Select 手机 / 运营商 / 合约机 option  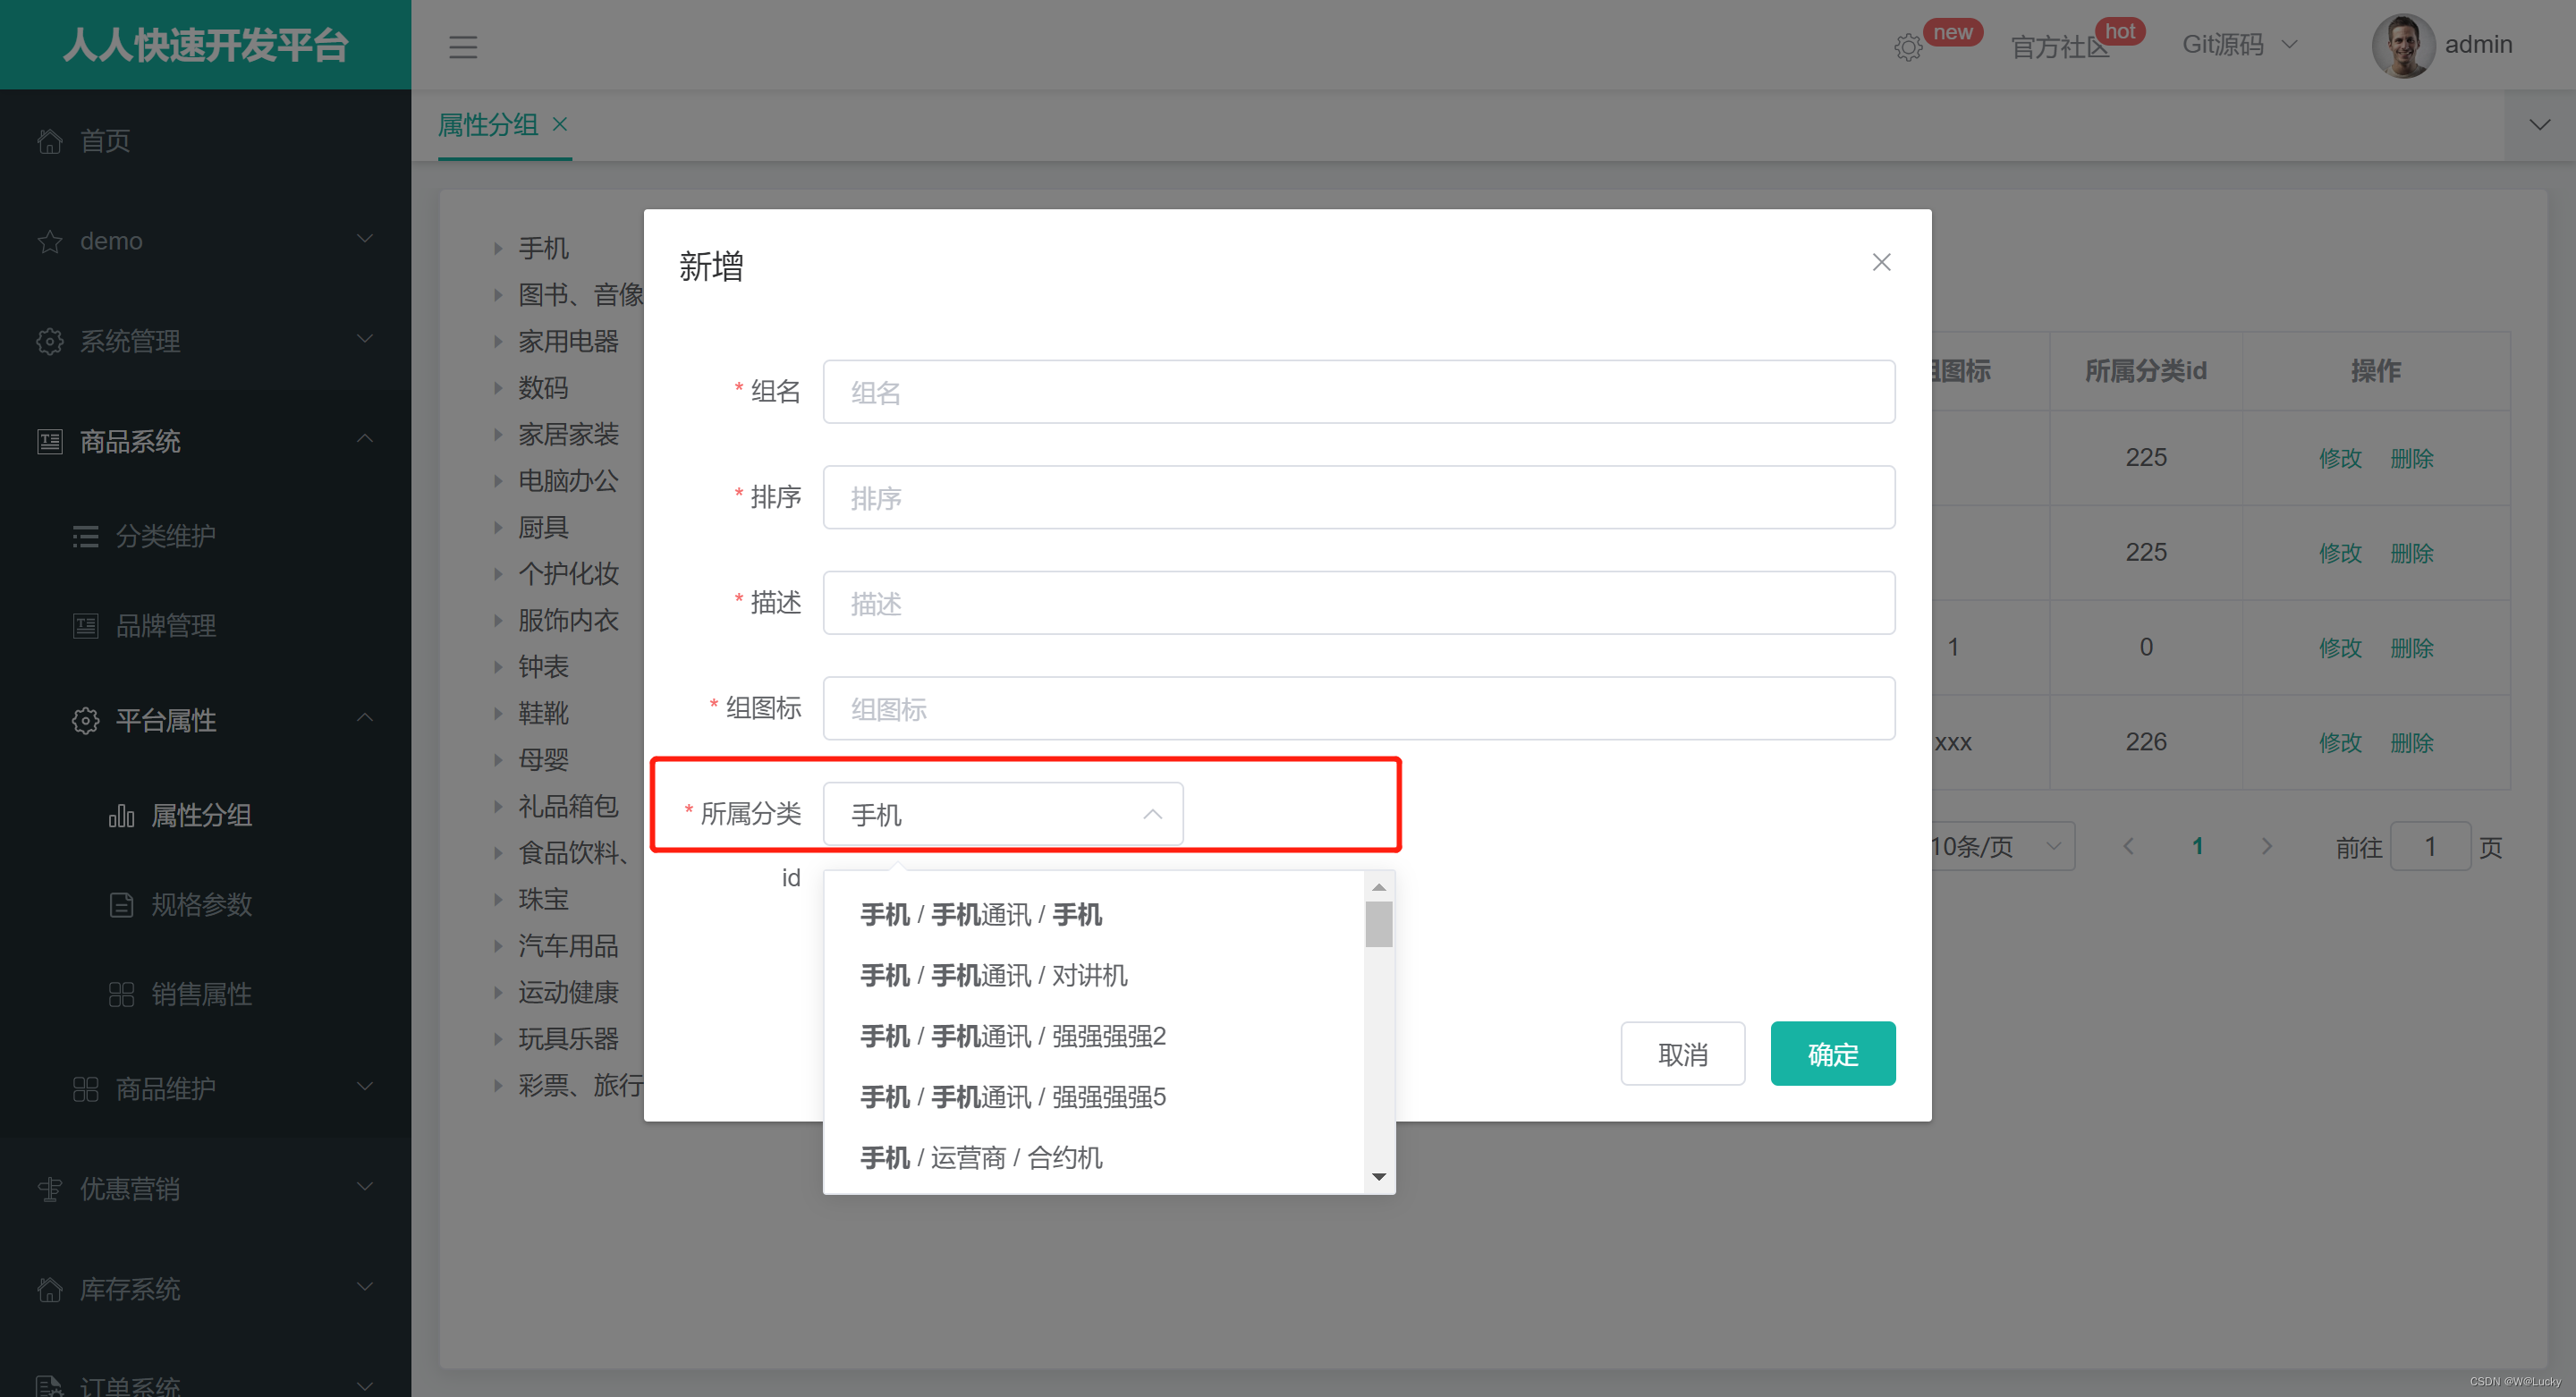click(x=981, y=1157)
